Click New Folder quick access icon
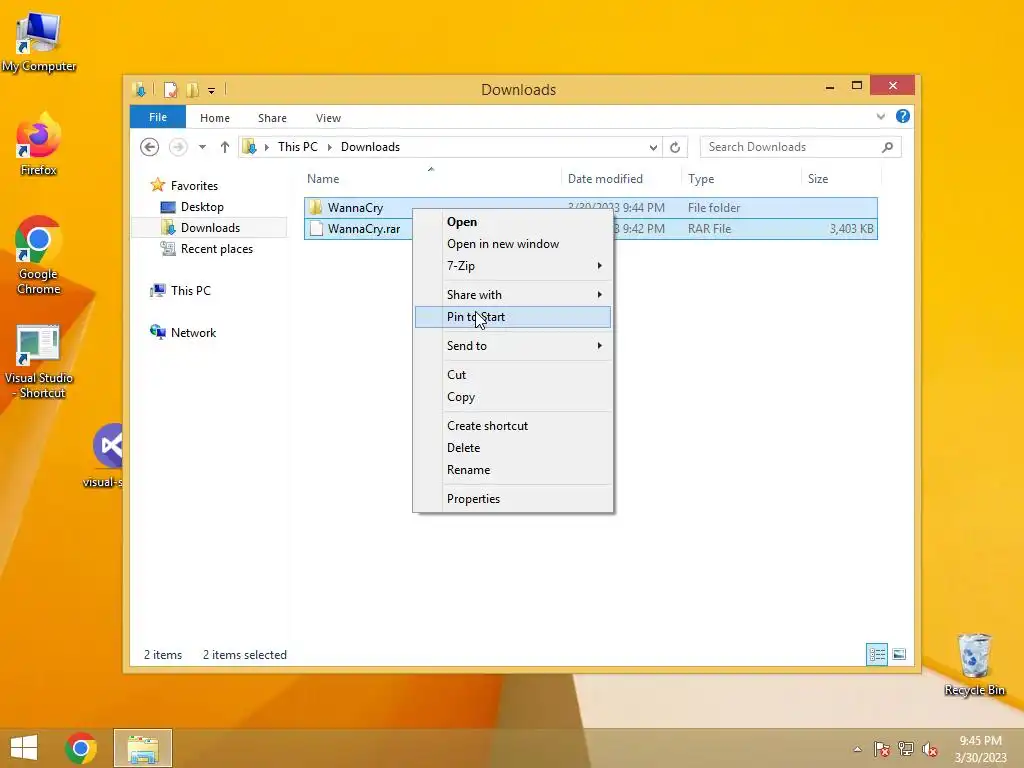 point(193,89)
